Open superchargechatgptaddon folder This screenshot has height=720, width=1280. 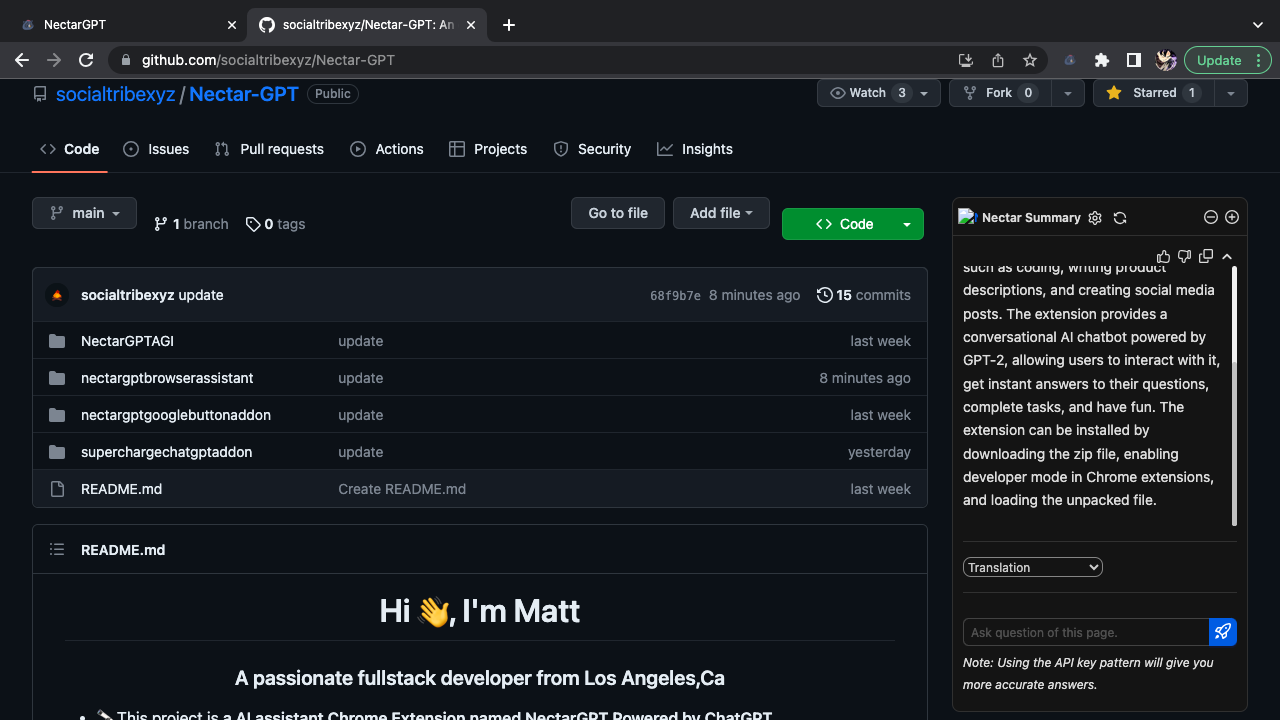click(x=166, y=452)
